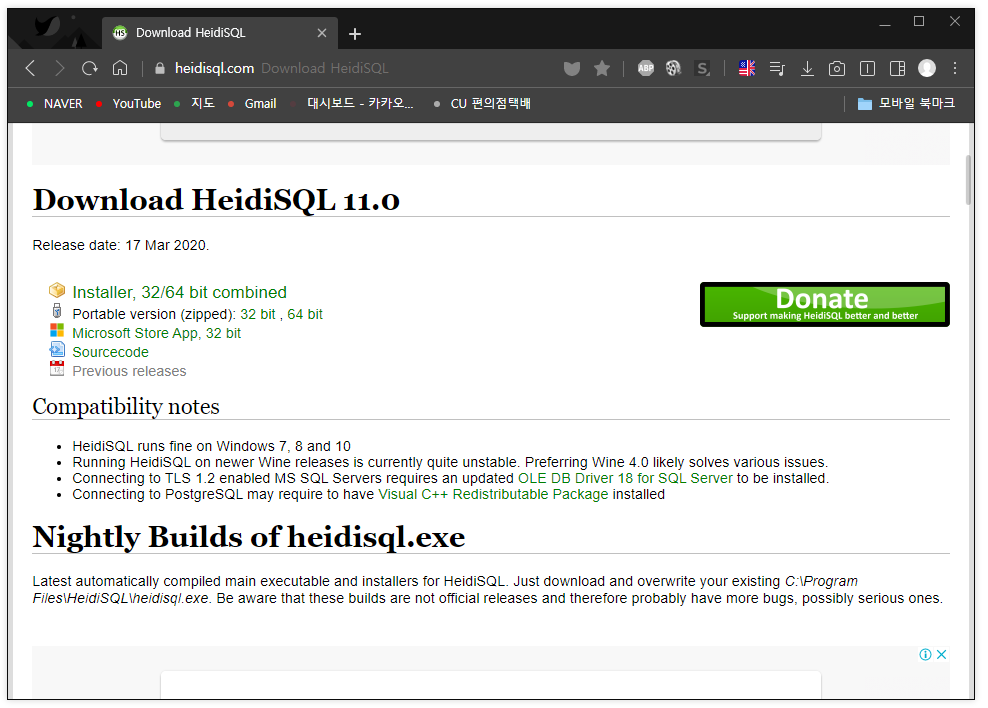Click Nightly Builds of heidisql.exe heading
988x708 pixels.
[x=249, y=537]
